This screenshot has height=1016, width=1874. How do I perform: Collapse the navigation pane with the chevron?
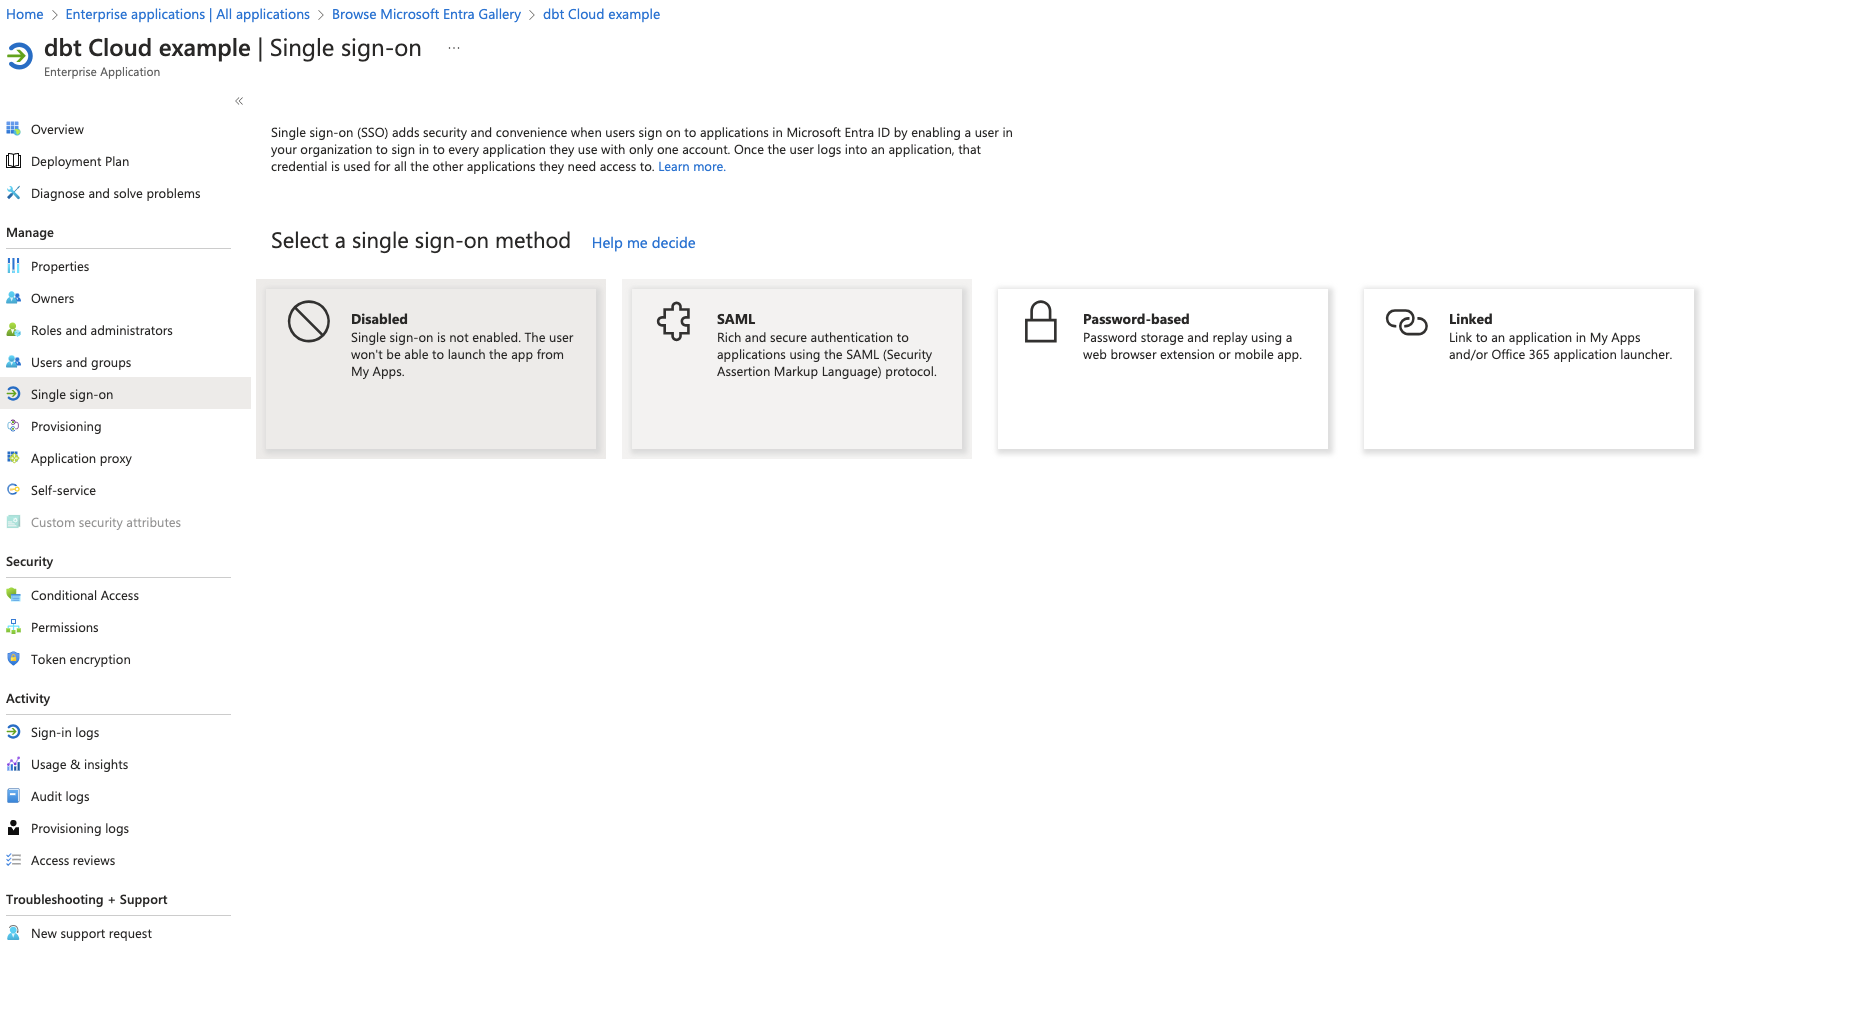240,101
